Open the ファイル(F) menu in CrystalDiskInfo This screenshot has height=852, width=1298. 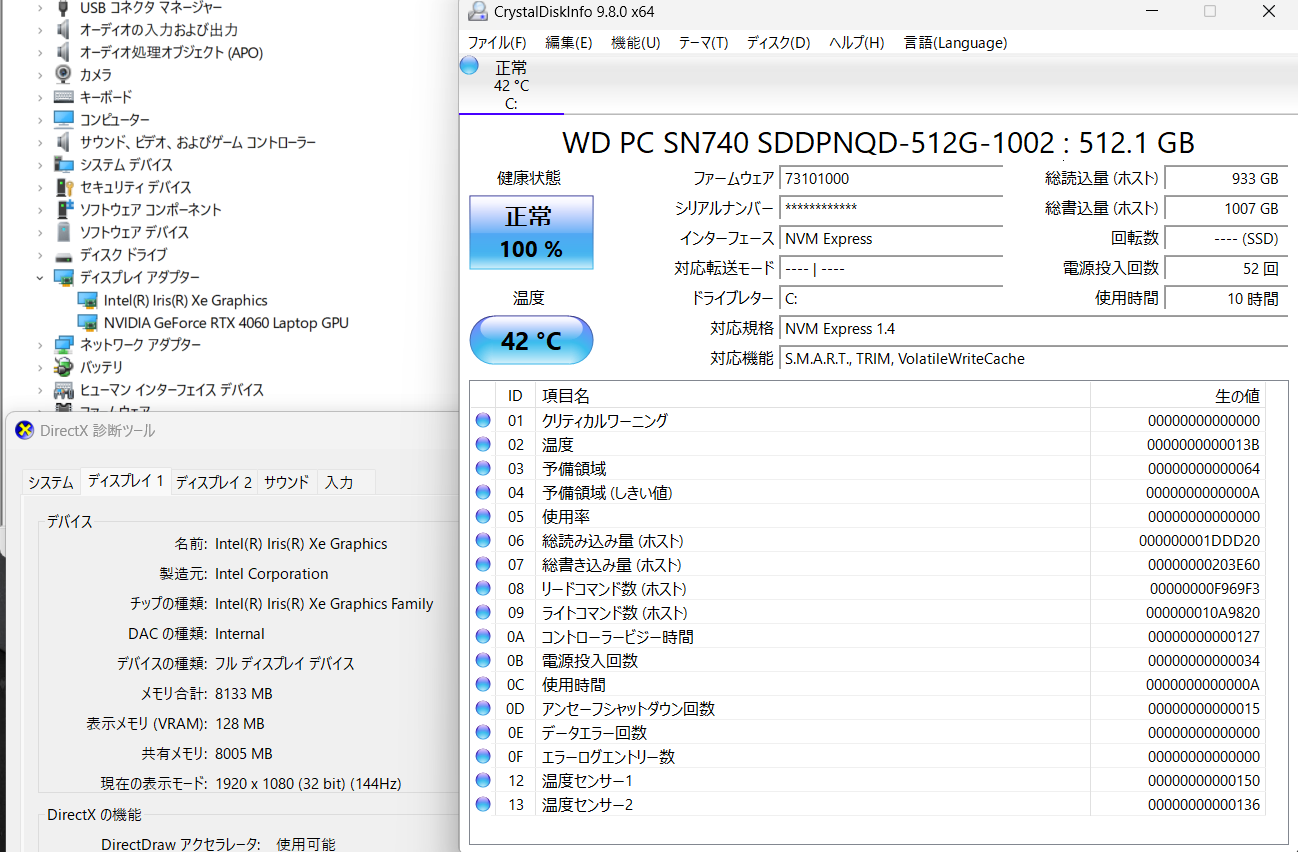pyautogui.click(x=497, y=42)
